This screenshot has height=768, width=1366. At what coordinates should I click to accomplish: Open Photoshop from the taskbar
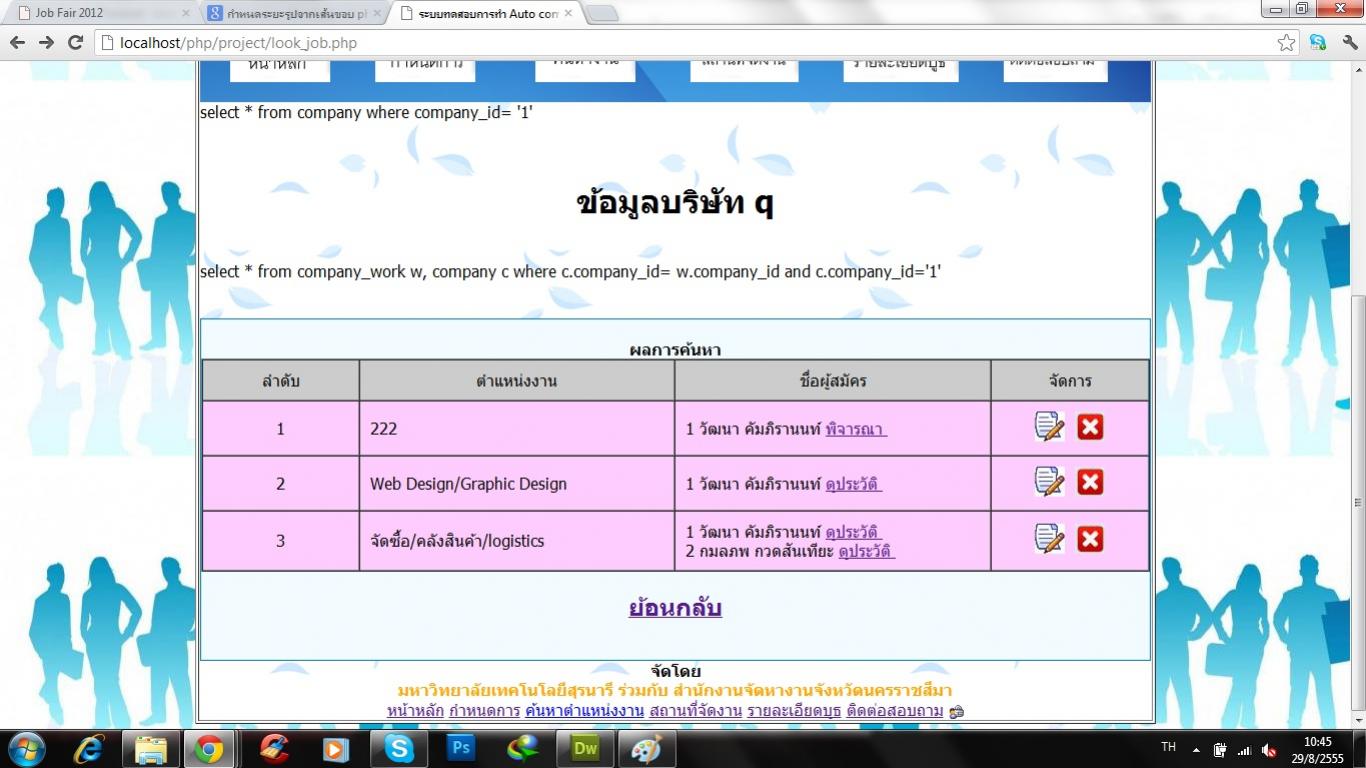(x=461, y=748)
